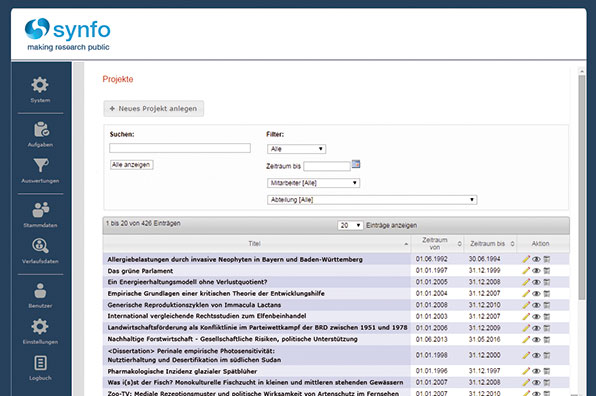Click International vergleichende Rechtsstudien zum Elfenbeinhandel
596x396 pixels.
click(x=207, y=316)
